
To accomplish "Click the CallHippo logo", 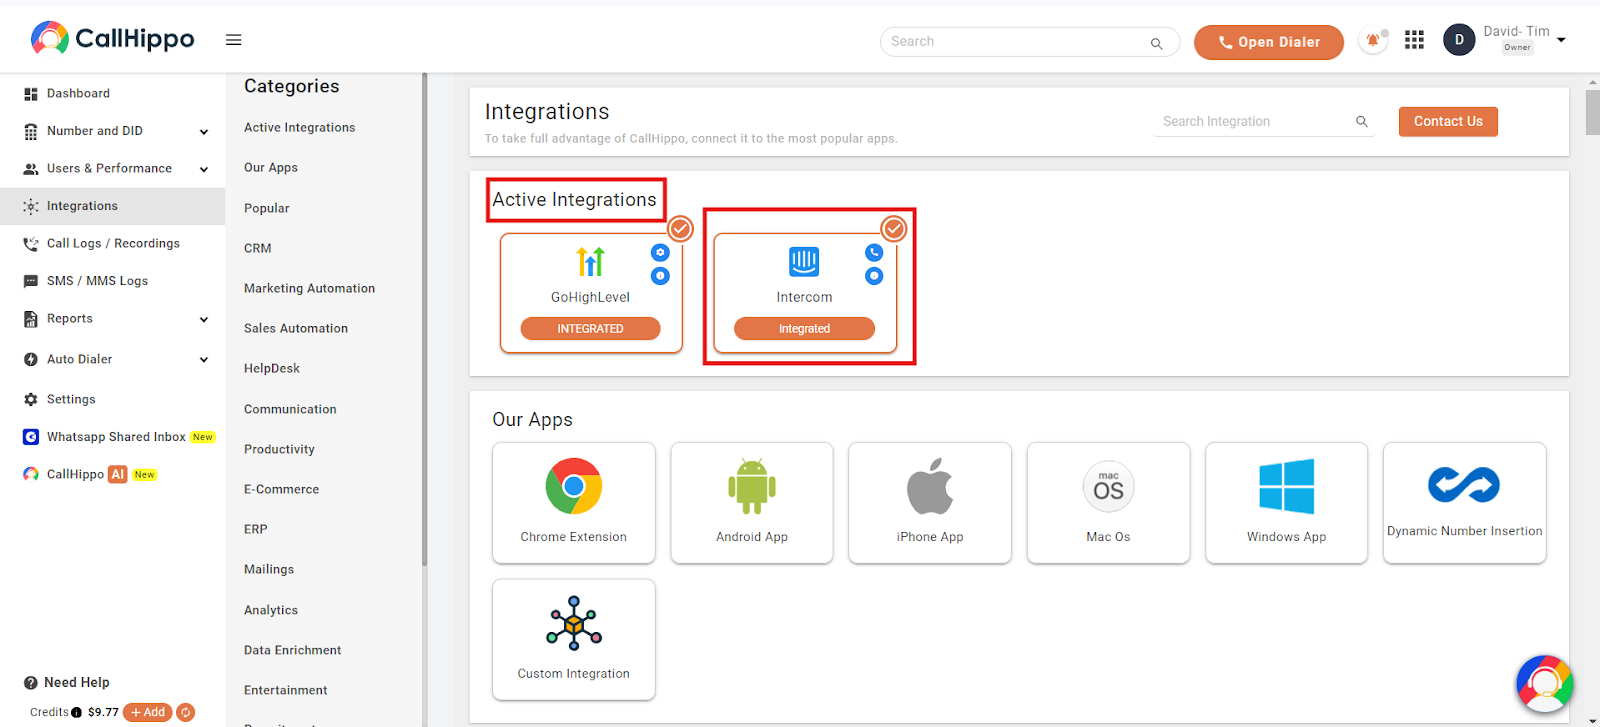I will [112, 39].
